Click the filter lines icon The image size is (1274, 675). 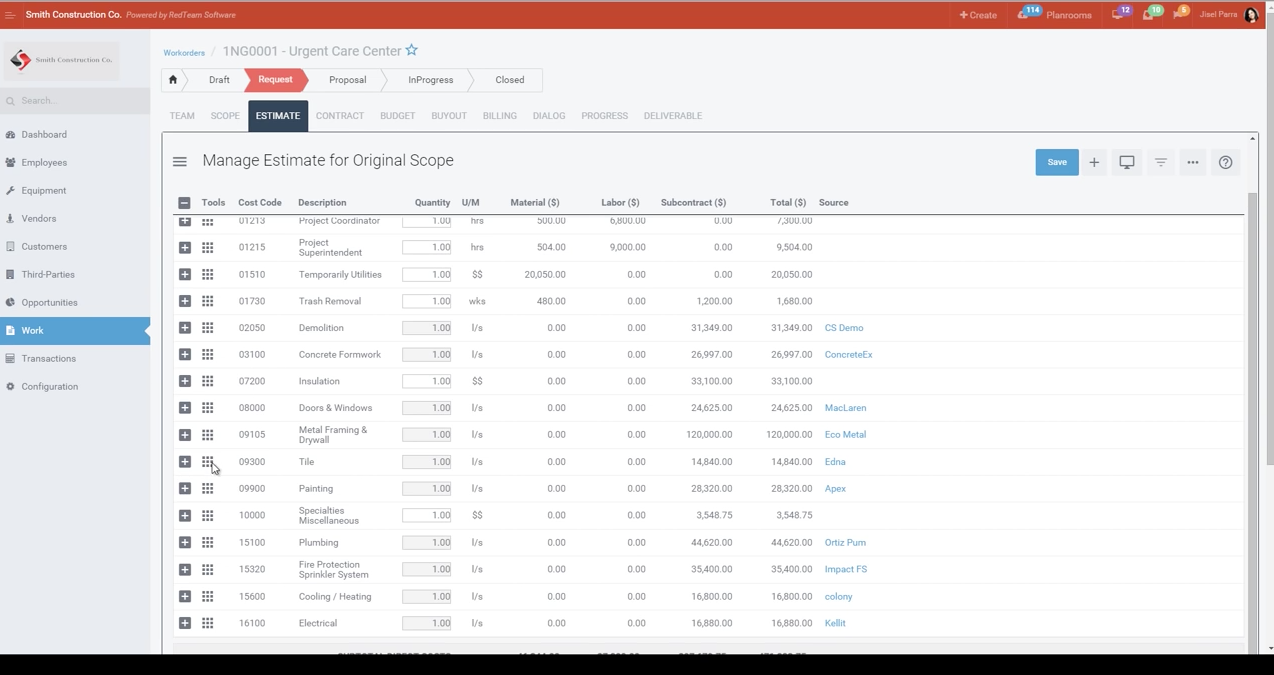pyautogui.click(x=1160, y=162)
